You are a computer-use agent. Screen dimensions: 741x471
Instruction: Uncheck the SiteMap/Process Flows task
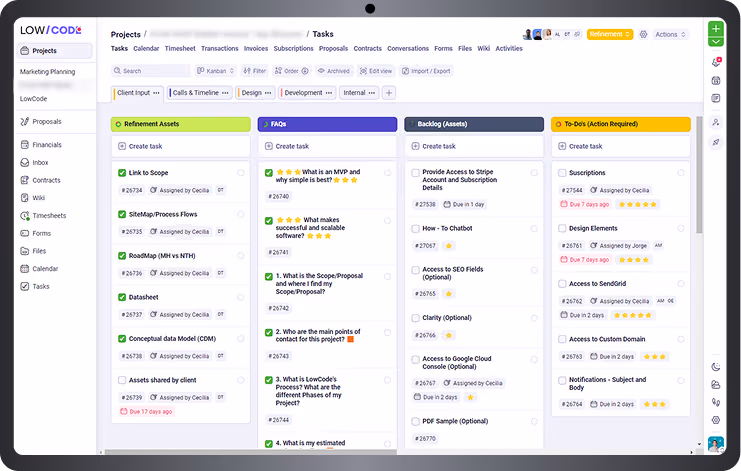122,214
